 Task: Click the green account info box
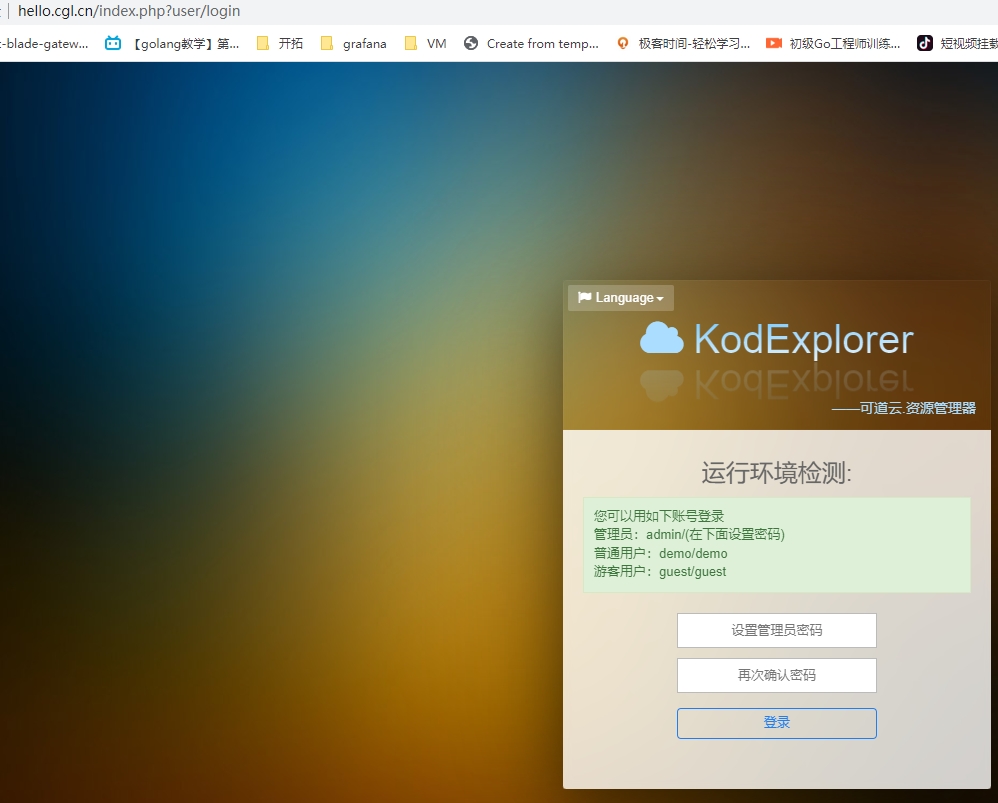pyautogui.click(x=776, y=545)
